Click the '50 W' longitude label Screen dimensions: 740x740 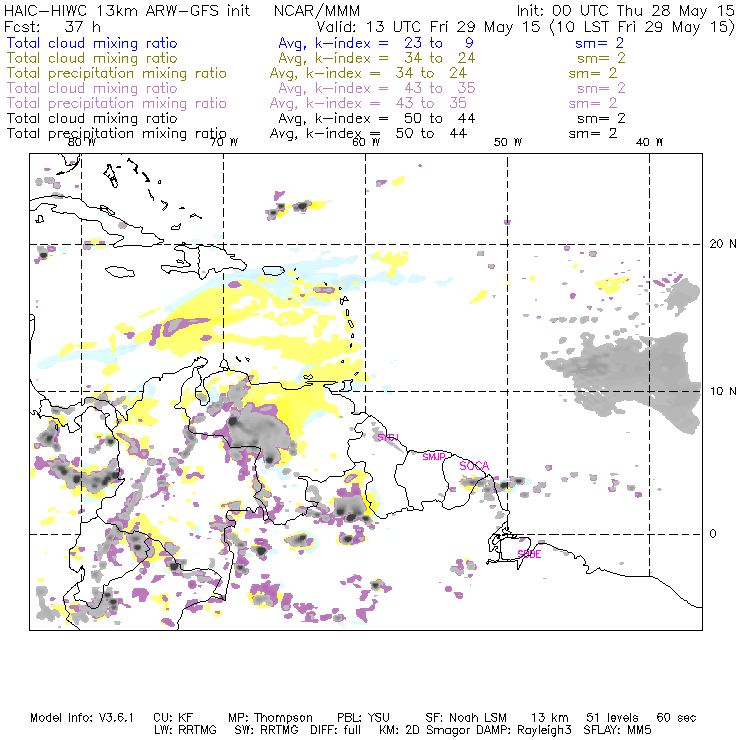tap(508, 142)
